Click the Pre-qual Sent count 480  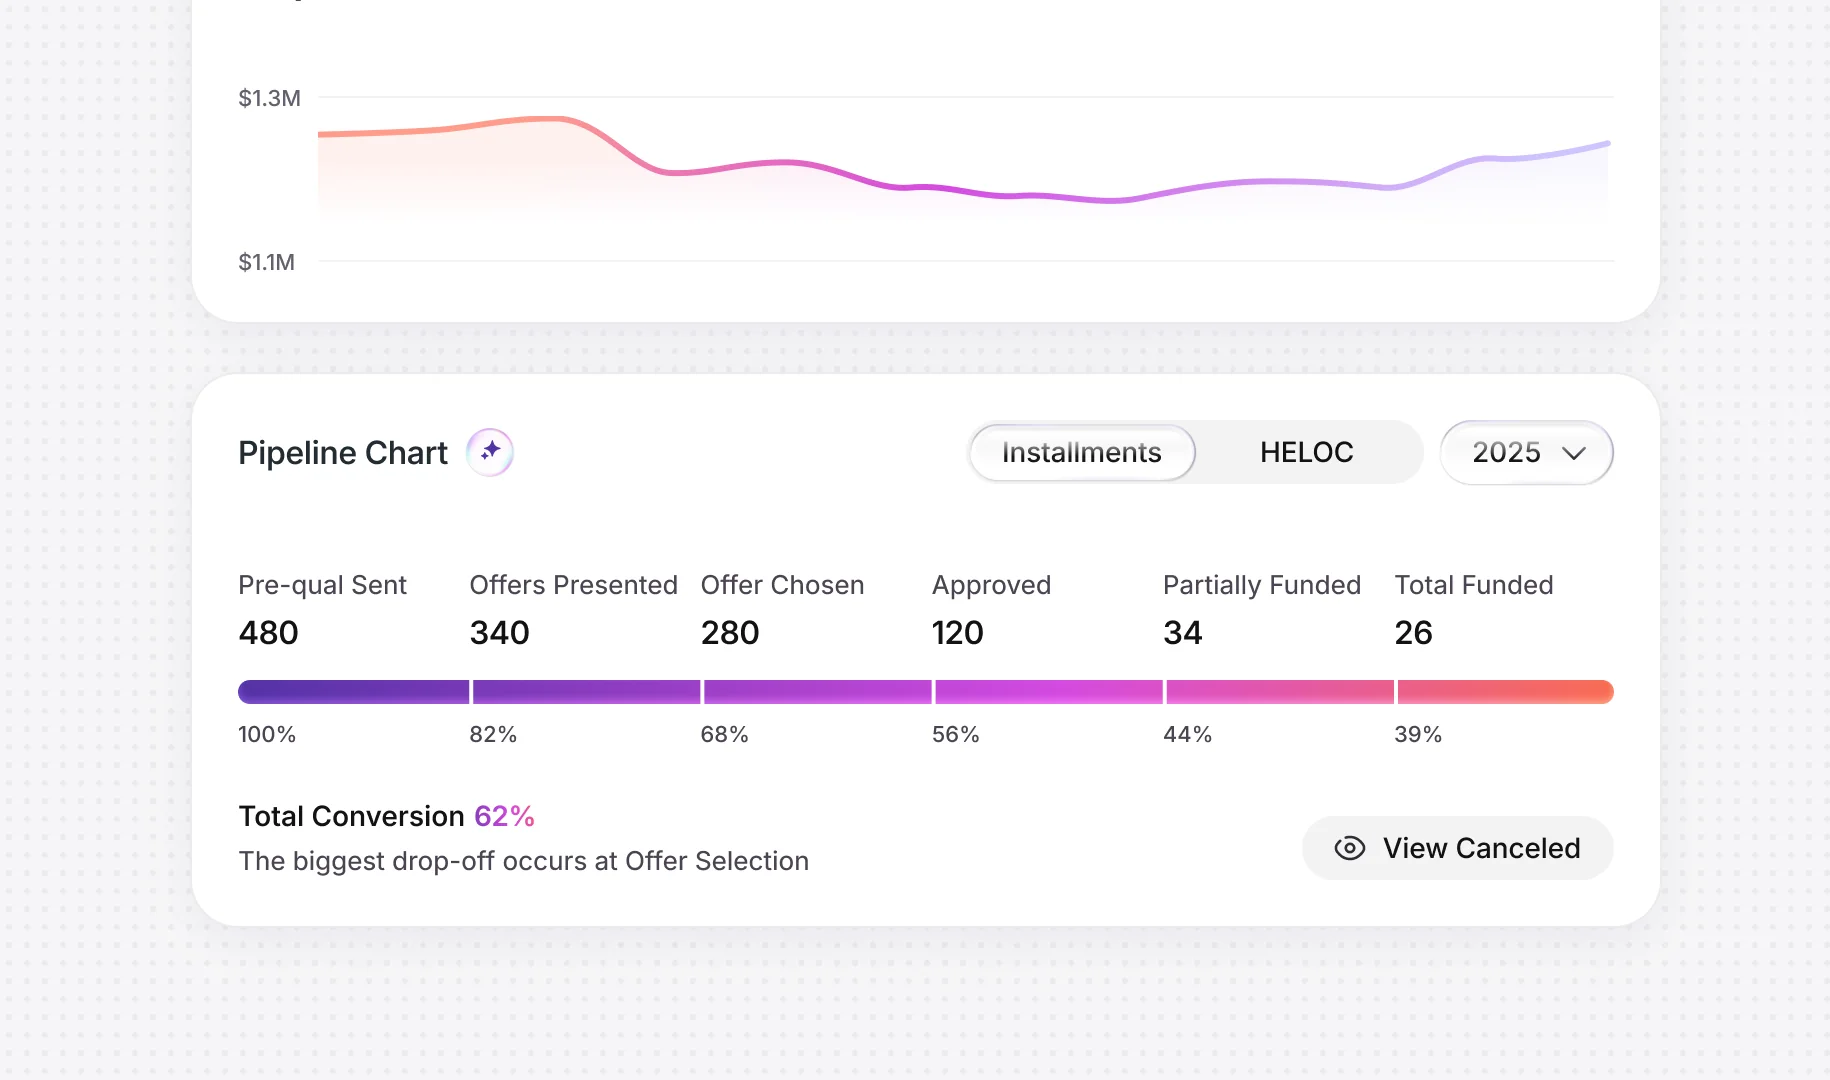[x=268, y=632]
